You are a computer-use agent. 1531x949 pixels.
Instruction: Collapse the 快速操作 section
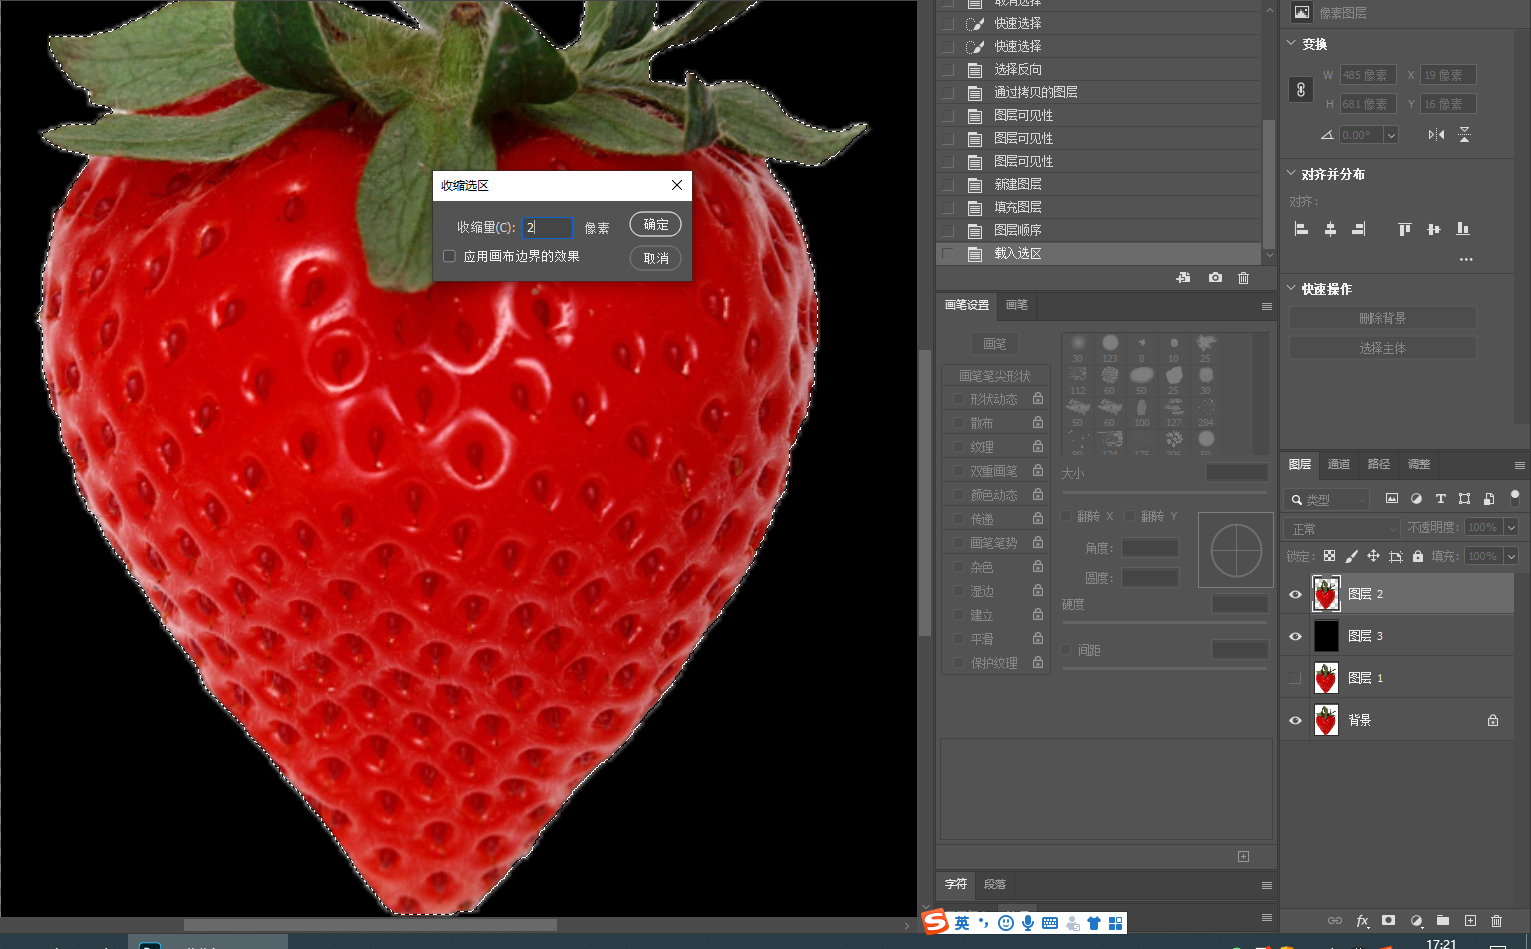pos(1291,288)
